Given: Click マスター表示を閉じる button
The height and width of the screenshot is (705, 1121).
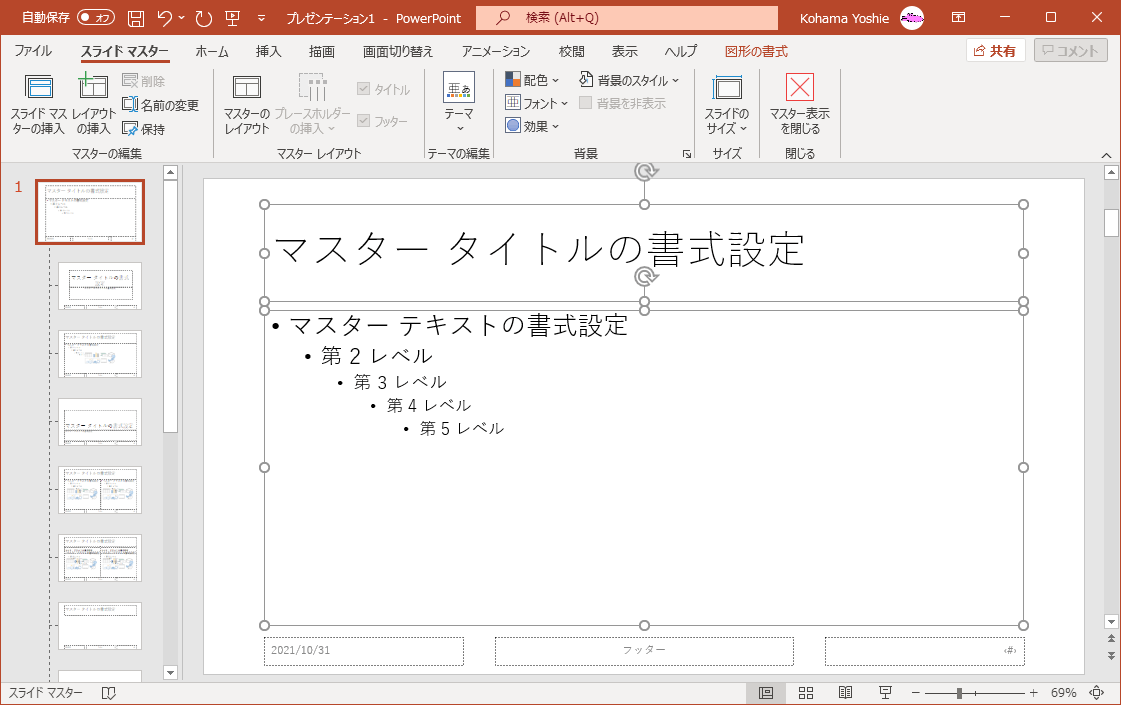Looking at the screenshot, I should [799, 104].
